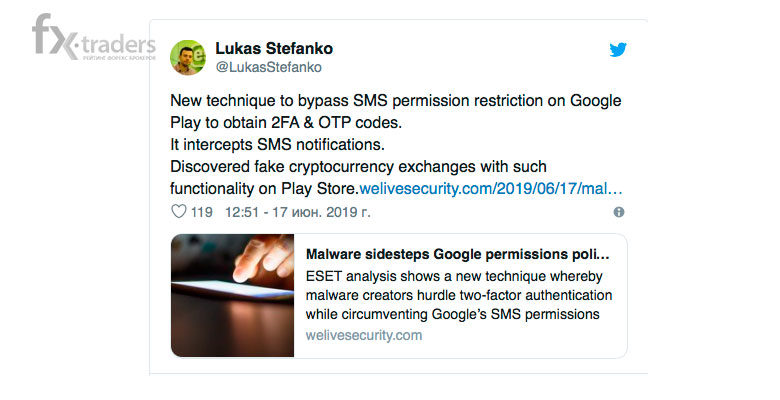
Task: Open headline Malware sidesteps Google permissions
Action: coord(458,254)
